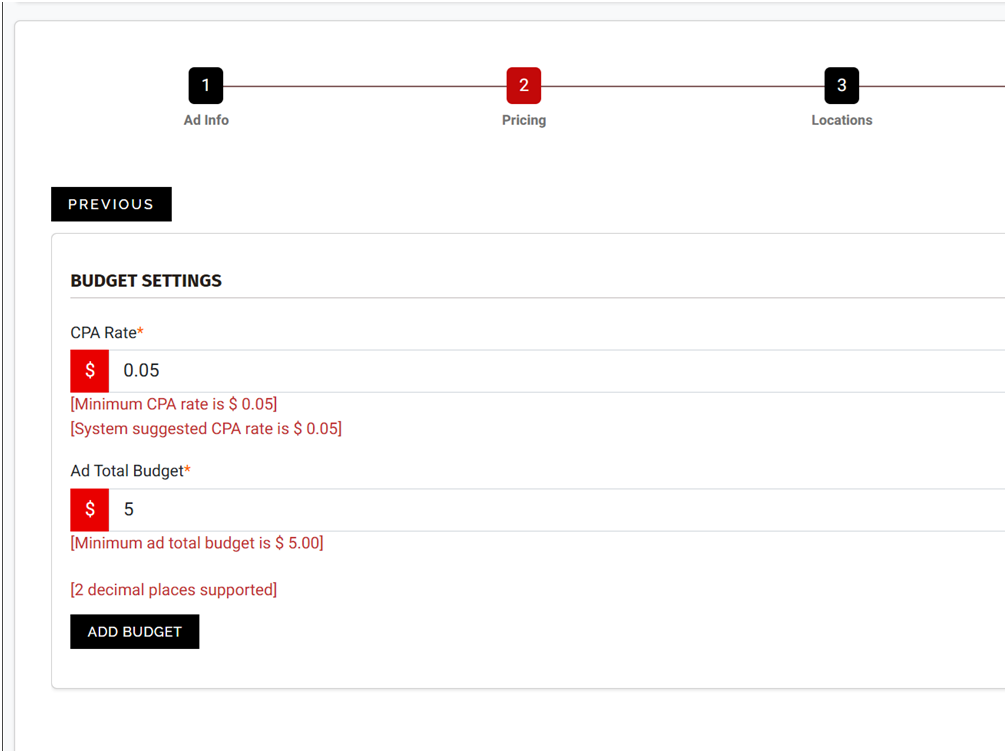
Task: Click the step 1 number badge
Action: (x=206, y=86)
